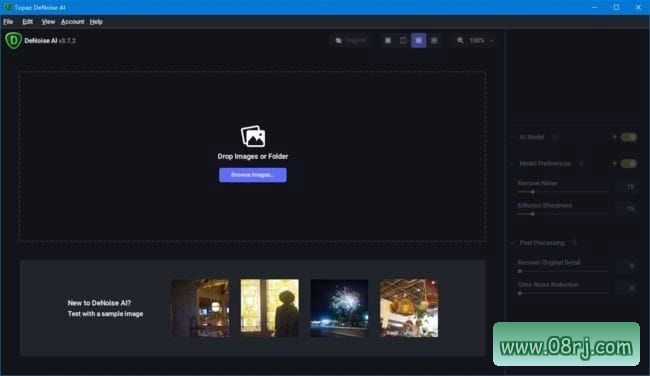Minimize the Topaz DeNoise AI window

click(x=595, y=7)
